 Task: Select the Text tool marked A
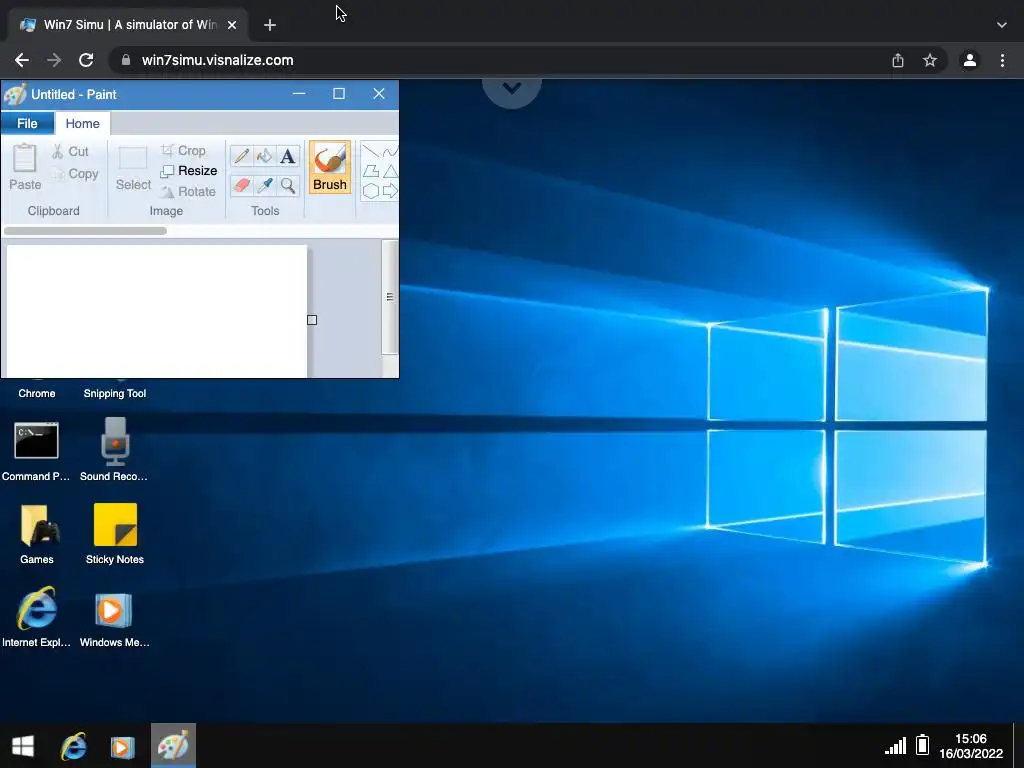point(288,156)
